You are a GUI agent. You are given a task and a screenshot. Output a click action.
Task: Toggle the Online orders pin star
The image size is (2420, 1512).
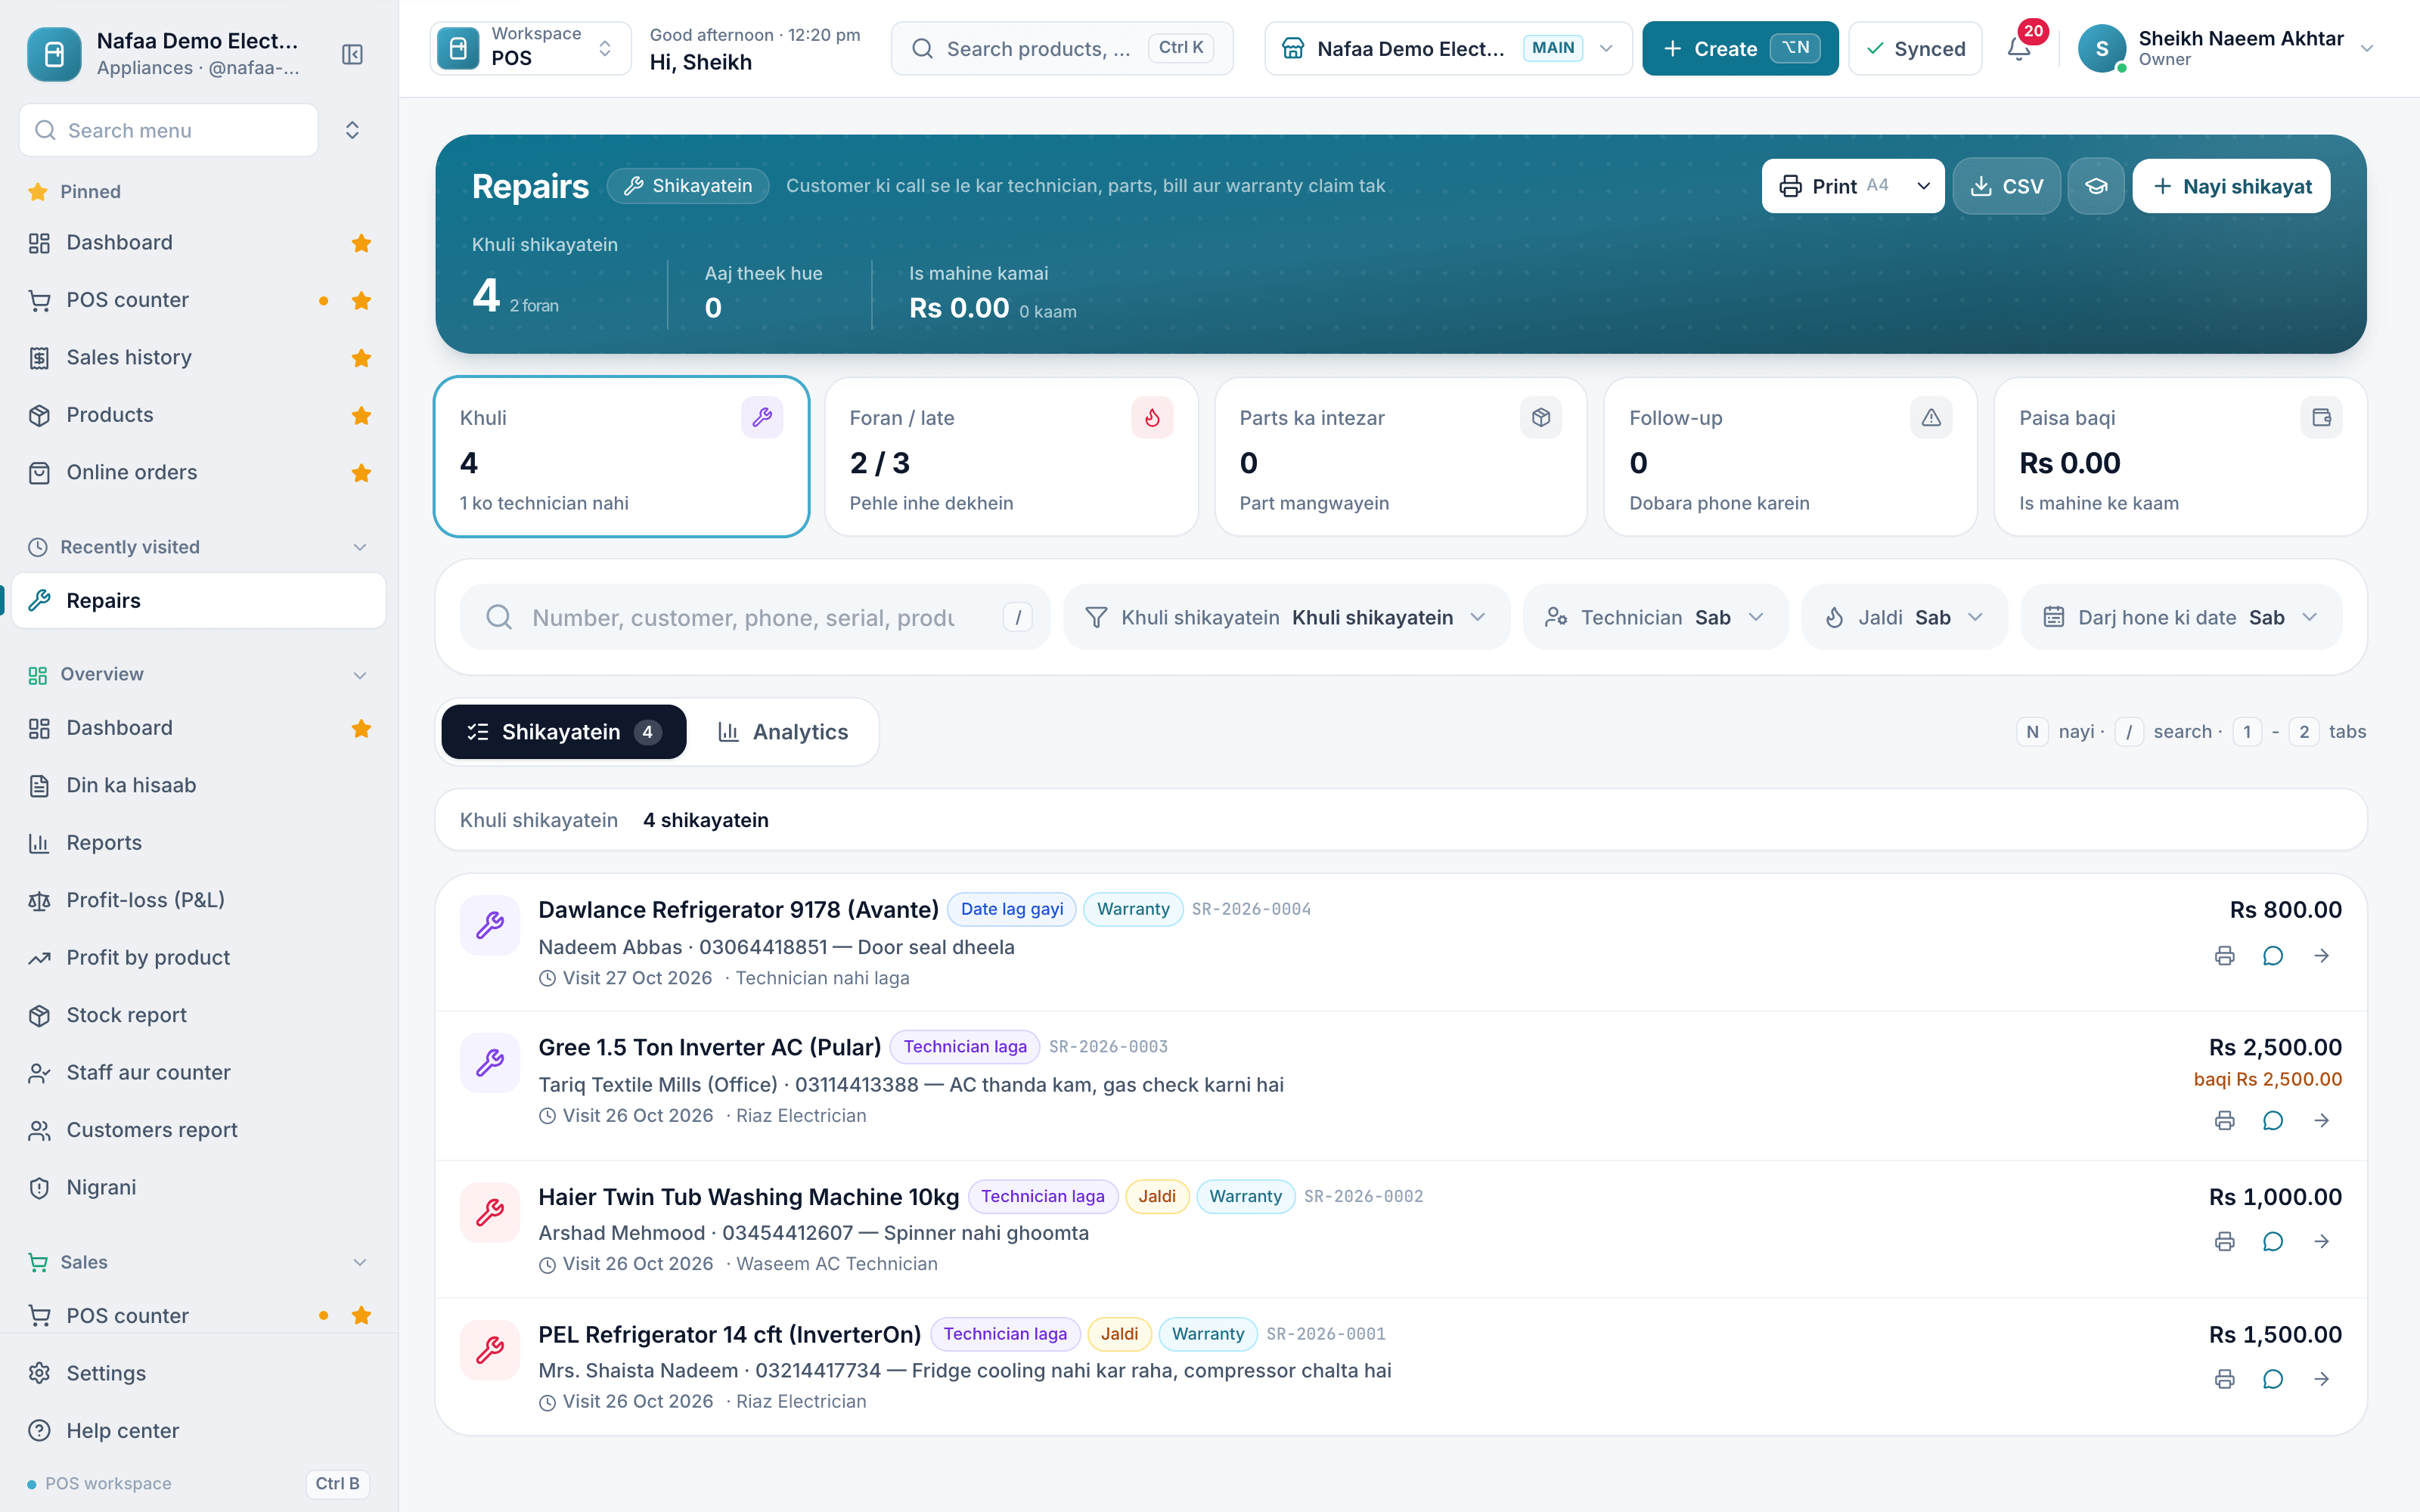point(361,473)
